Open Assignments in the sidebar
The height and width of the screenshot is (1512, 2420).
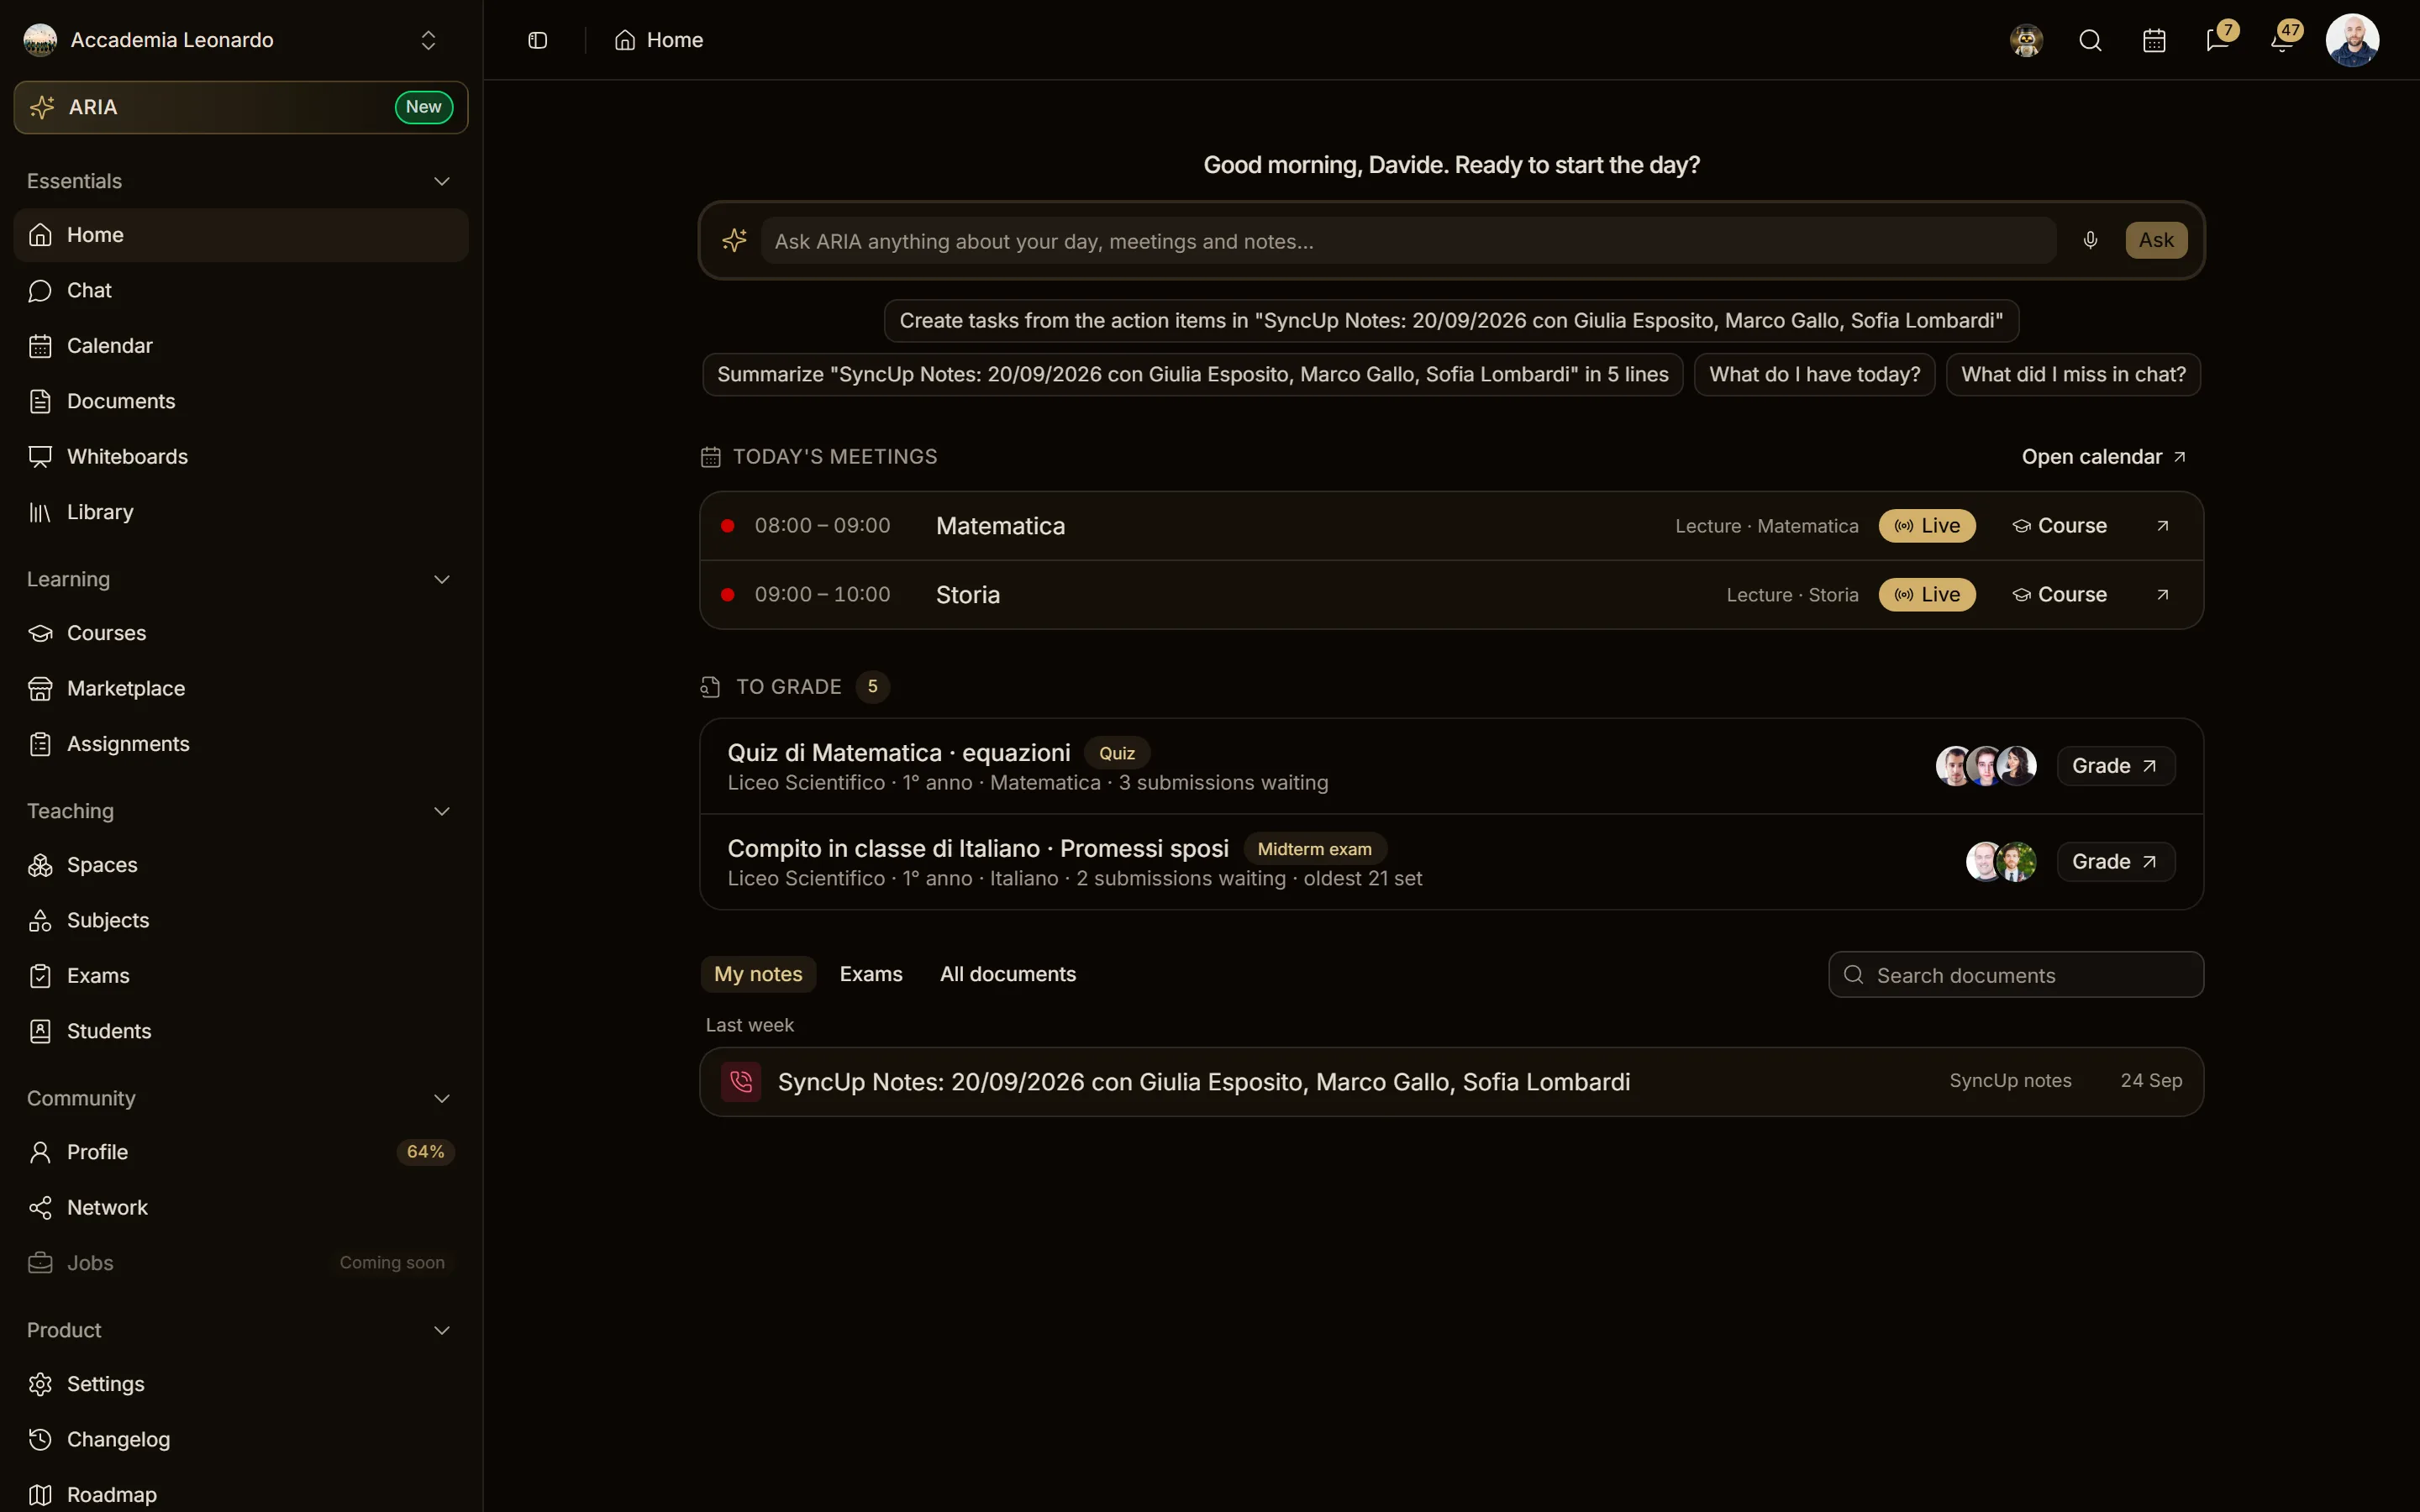241,744
